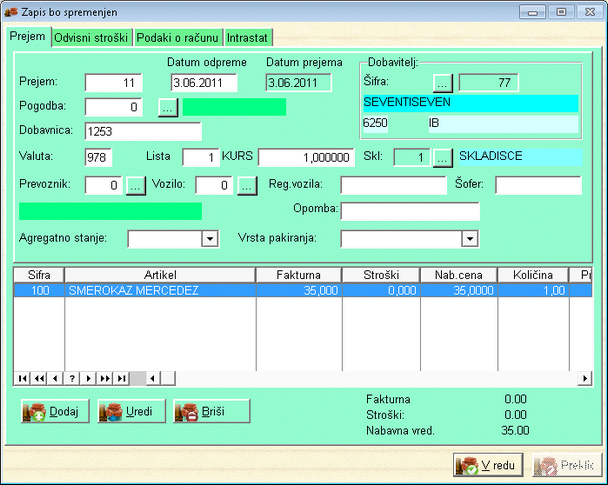The height and width of the screenshot is (485, 608).
Task: Open the Intrastat tab
Action: [x=247, y=37]
